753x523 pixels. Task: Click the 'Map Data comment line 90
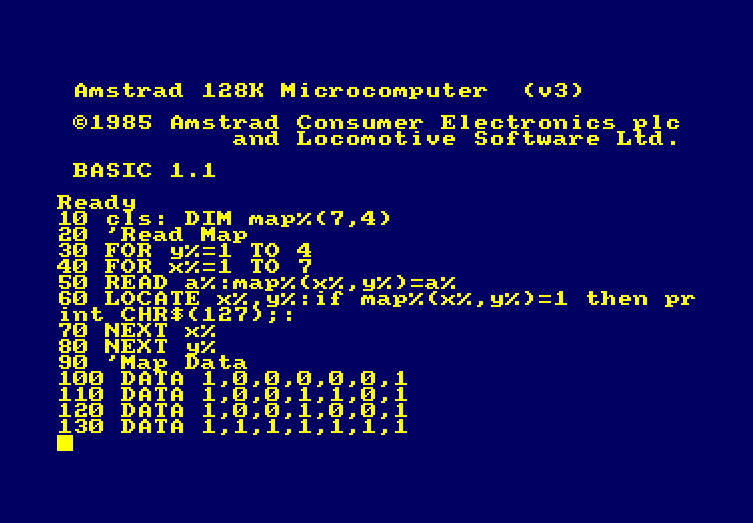(x=152, y=363)
